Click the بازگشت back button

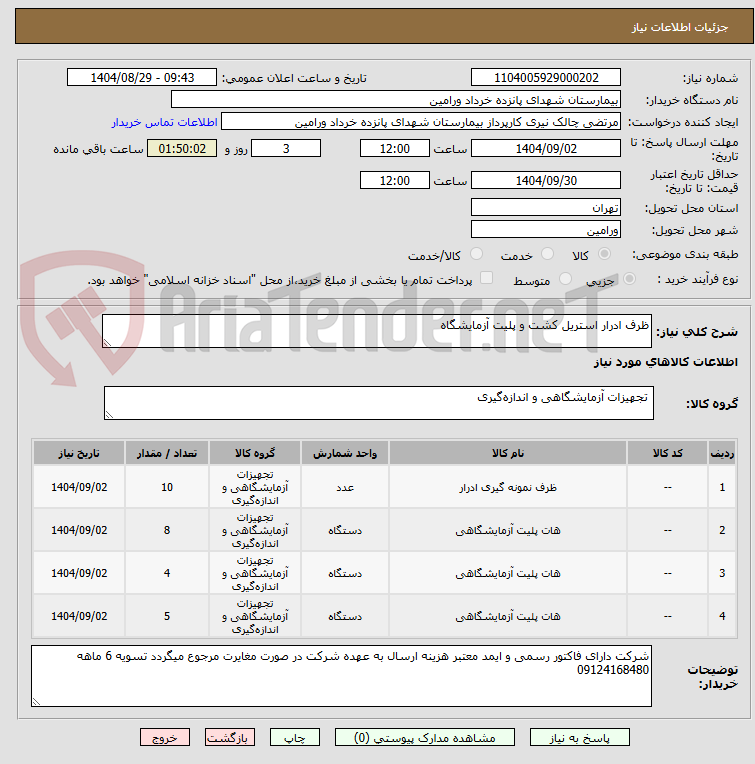[x=229, y=738]
